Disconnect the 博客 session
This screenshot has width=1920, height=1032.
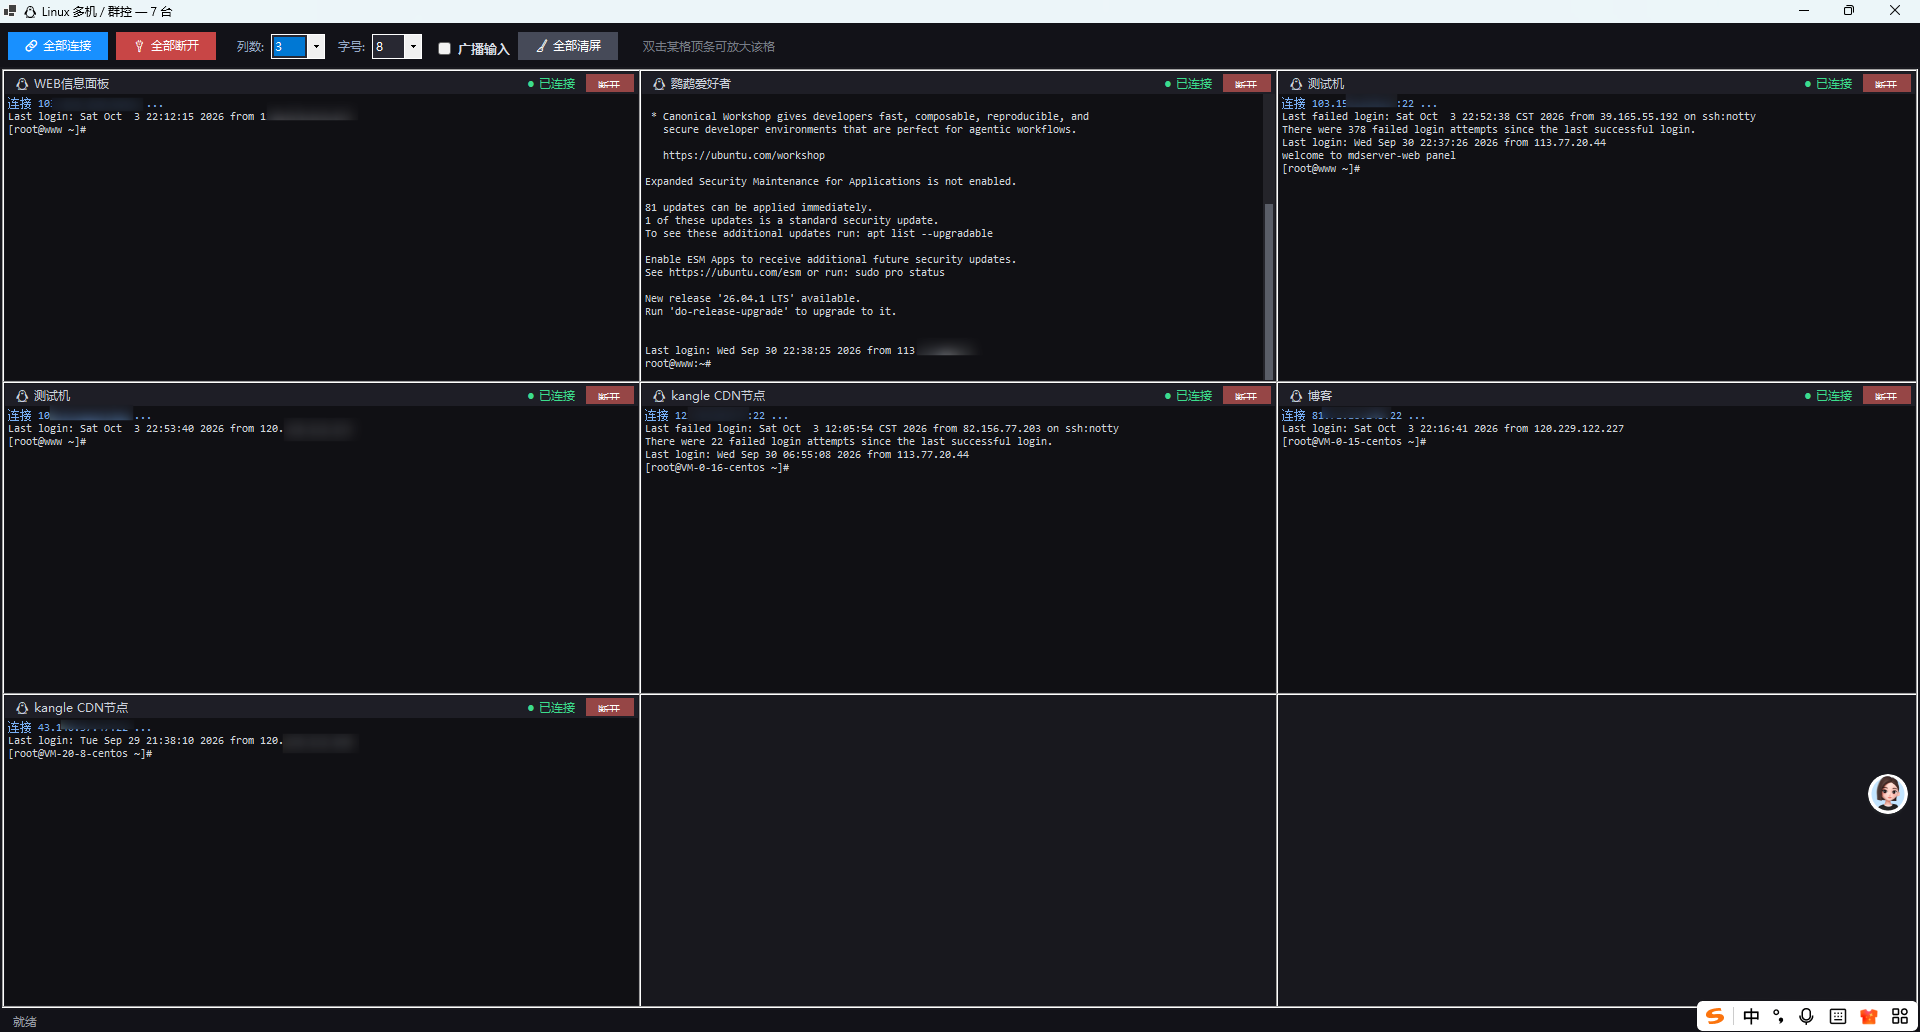click(1886, 396)
